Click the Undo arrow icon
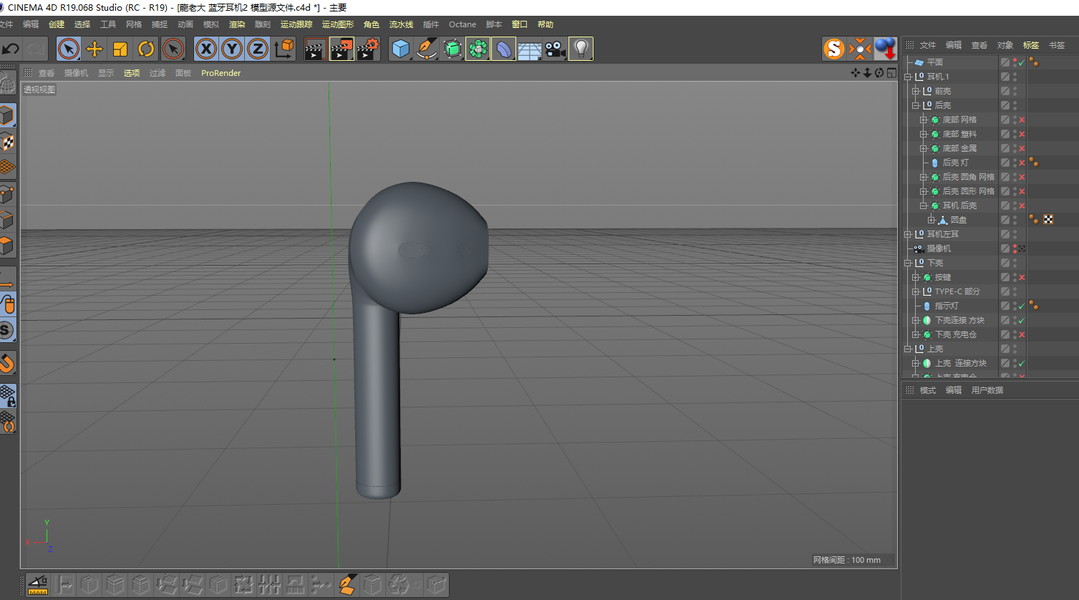This screenshot has height=600, width=1079. [10, 49]
